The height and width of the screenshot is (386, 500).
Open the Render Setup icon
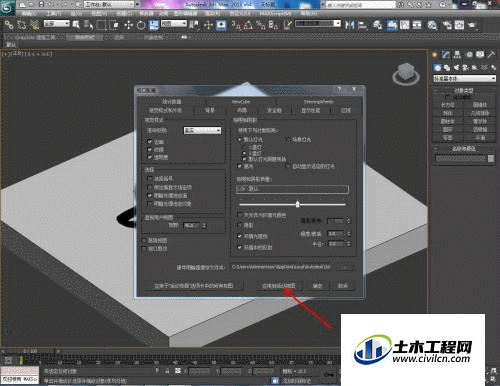click(x=447, y=25)
